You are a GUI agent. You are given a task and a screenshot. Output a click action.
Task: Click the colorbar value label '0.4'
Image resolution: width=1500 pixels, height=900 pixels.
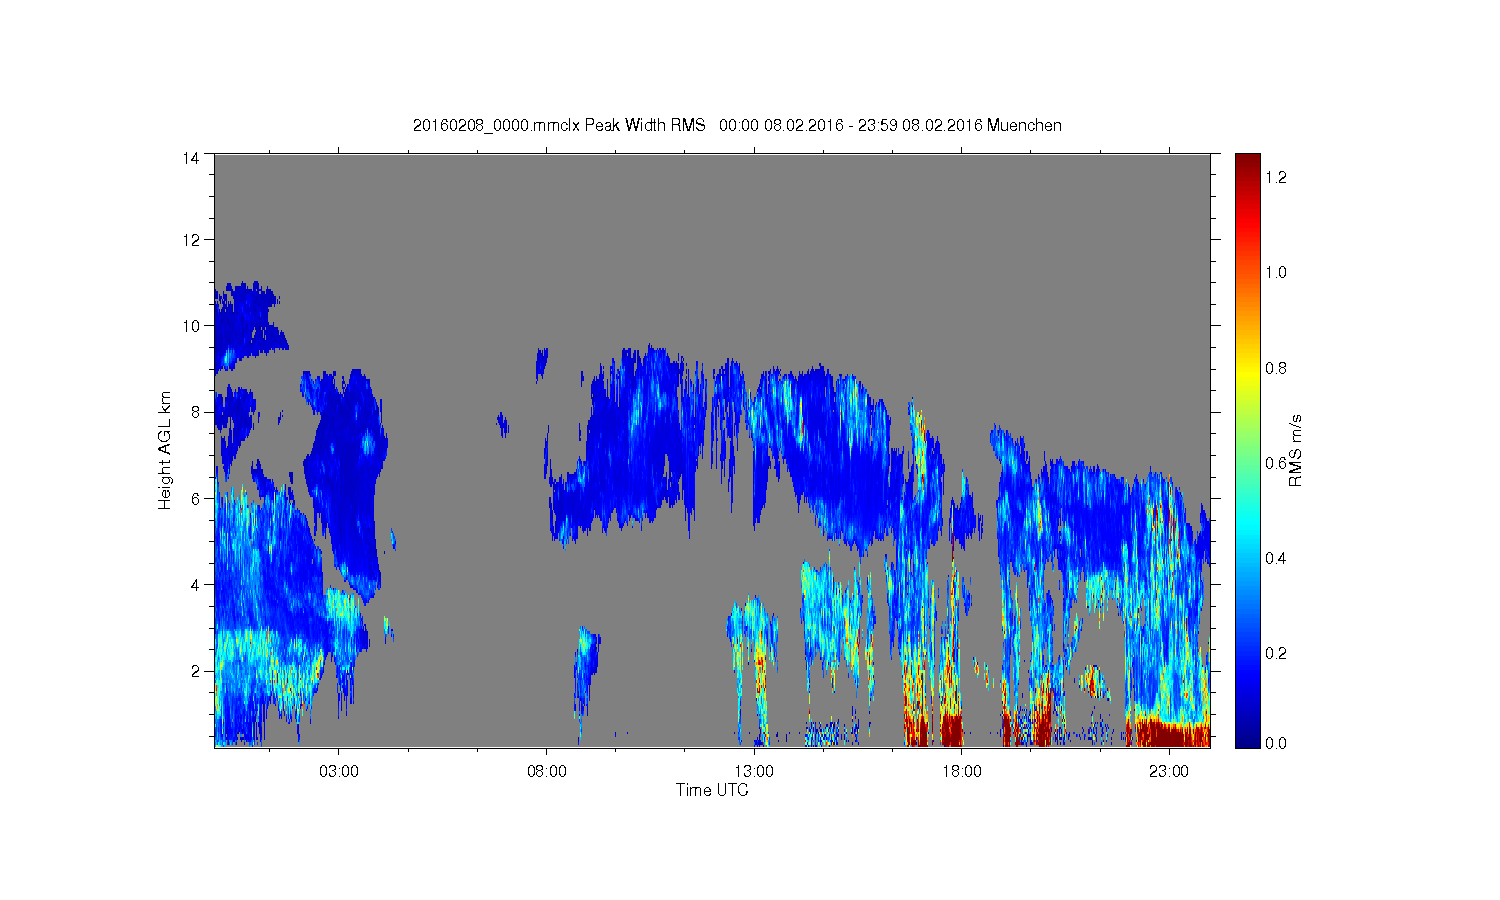point(1275,558)
